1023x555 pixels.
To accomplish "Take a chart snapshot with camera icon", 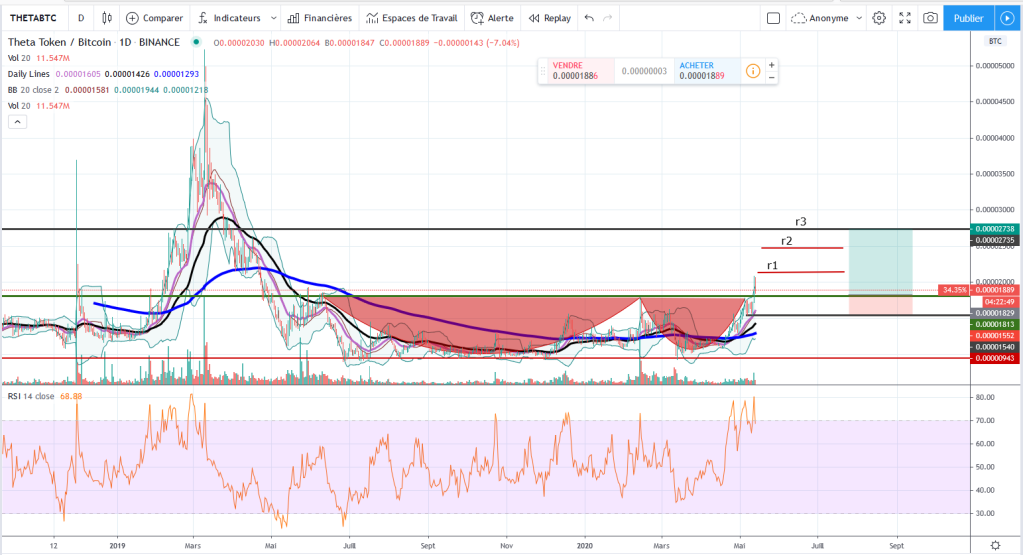I will tap(930, 18).
